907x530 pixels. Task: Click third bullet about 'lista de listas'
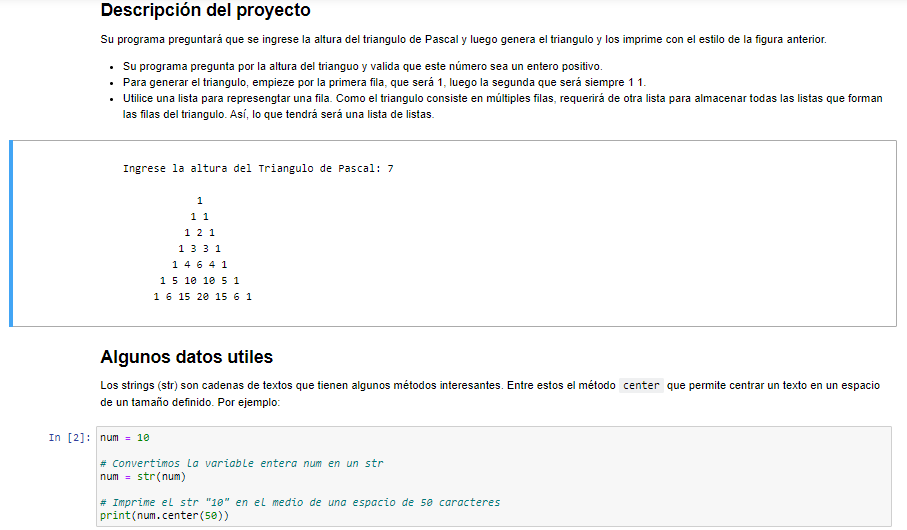503,106
